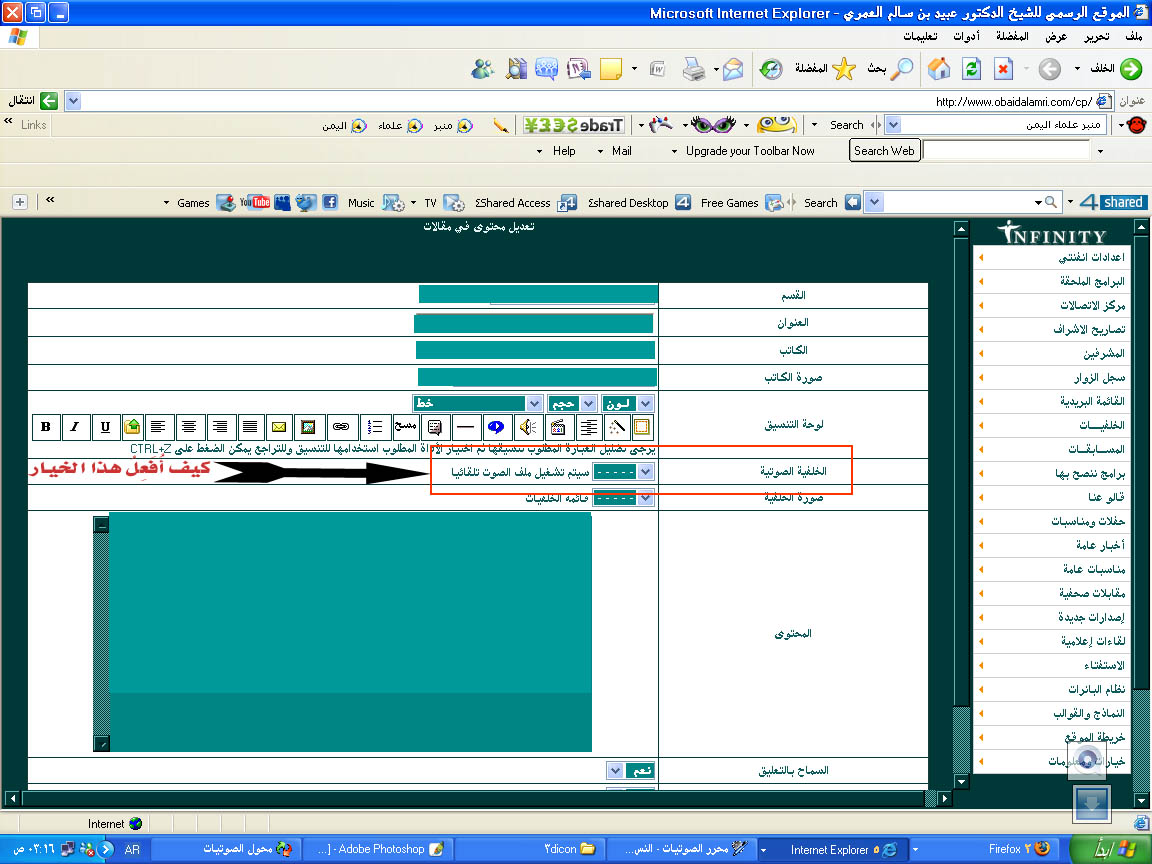The height and width of the screenshot is (864, 1152).
Task: Open the color (لون) dropdown
Action: (645, 403)
